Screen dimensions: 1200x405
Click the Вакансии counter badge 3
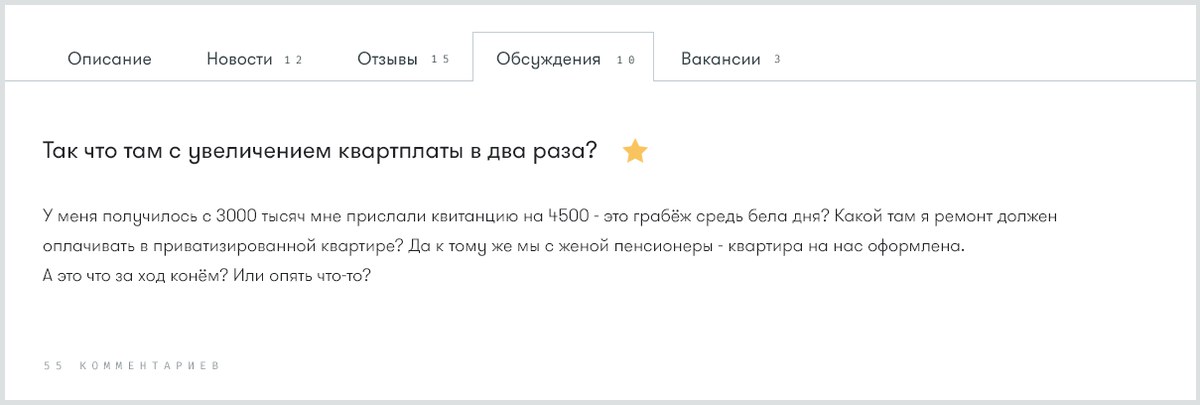click(777, 60)
